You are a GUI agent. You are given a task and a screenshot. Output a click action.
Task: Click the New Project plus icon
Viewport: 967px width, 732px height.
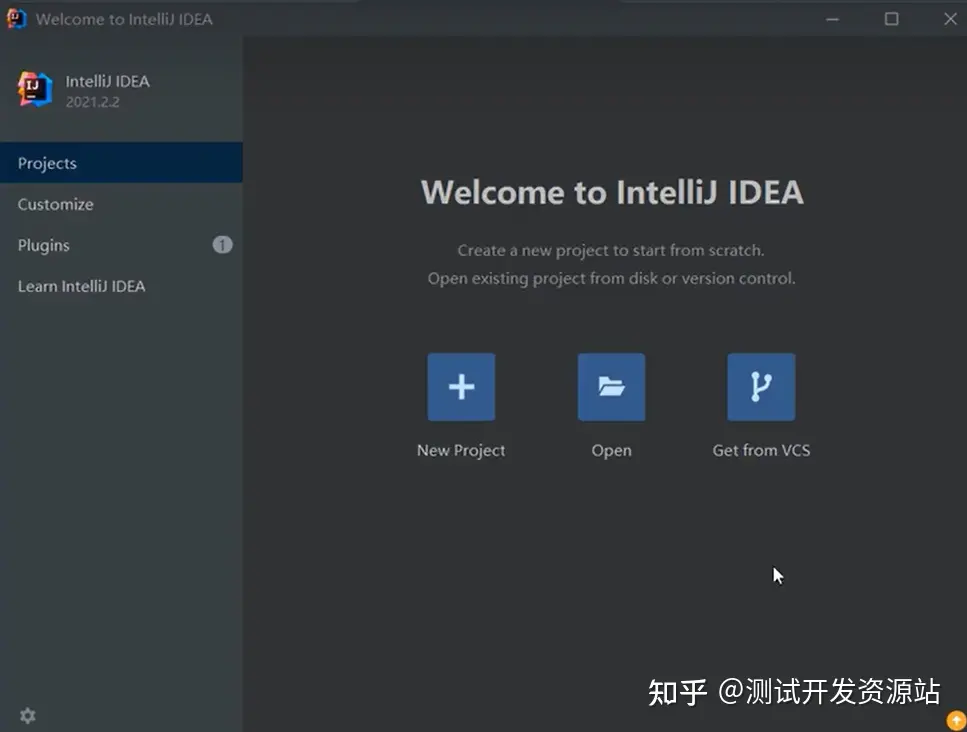[x=461, y=387]
